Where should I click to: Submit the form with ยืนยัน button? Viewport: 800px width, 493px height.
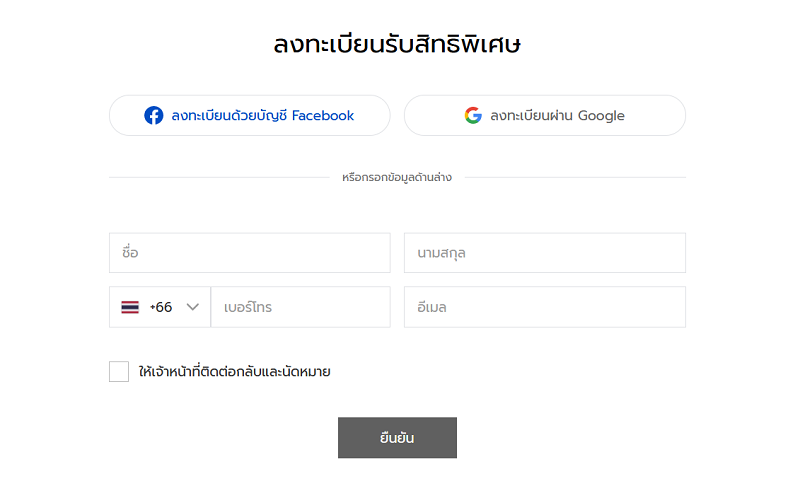pyautogui.click(x=397, y=438)
